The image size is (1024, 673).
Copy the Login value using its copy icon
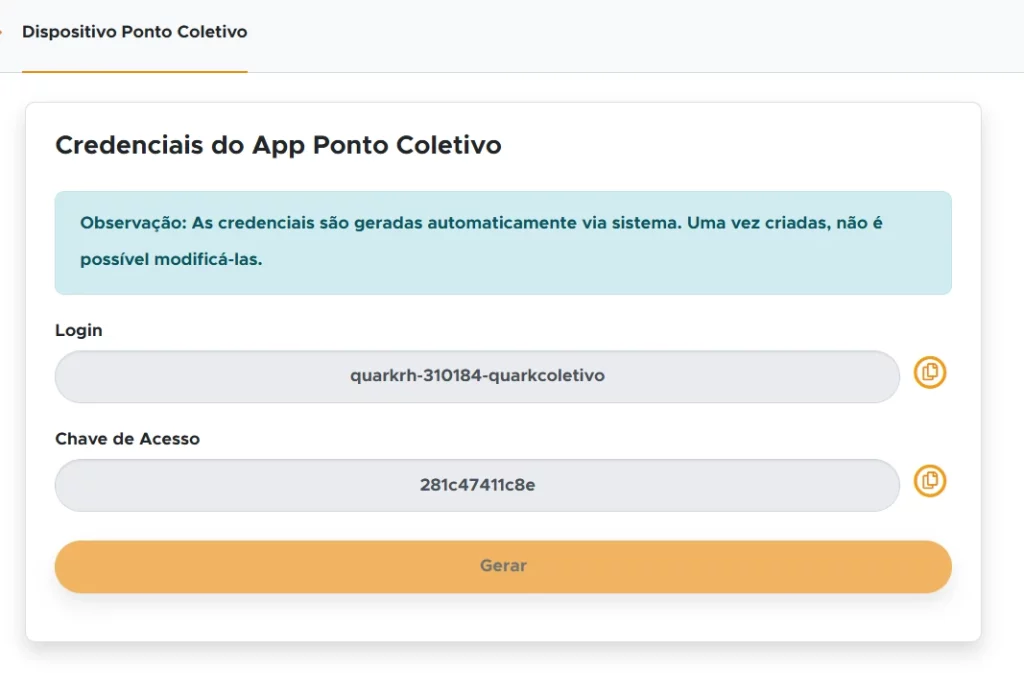pyautogui.click(x=930, y=373)
